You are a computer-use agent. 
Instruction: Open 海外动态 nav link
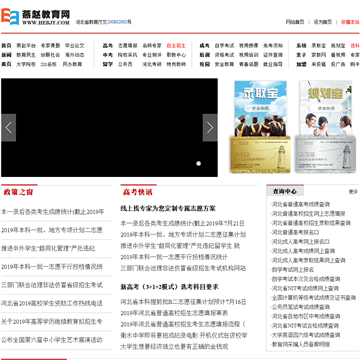pyautogui.click(x=75, y=55)
